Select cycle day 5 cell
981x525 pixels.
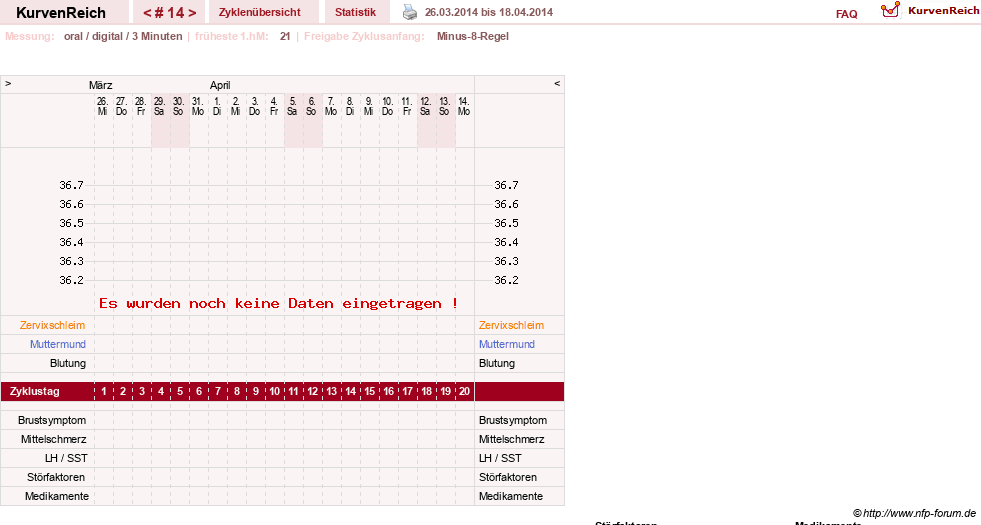[180, 391]
